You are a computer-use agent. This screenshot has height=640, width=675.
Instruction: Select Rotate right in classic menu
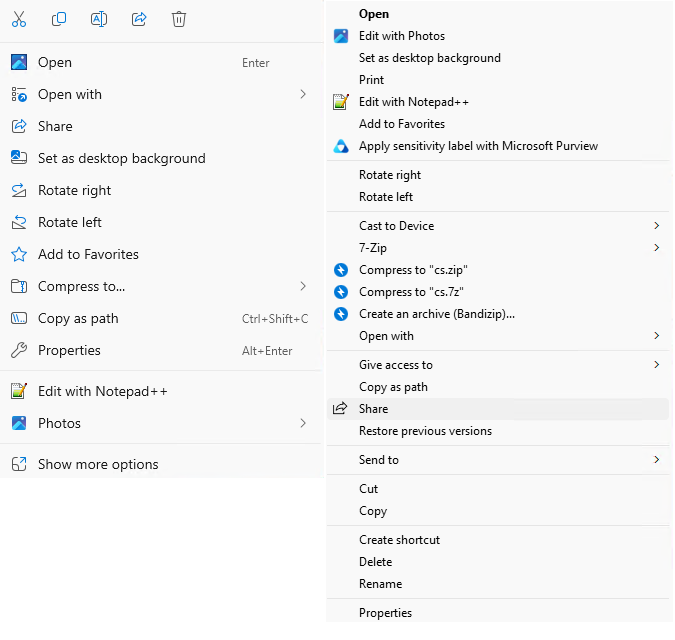[390, 175]
